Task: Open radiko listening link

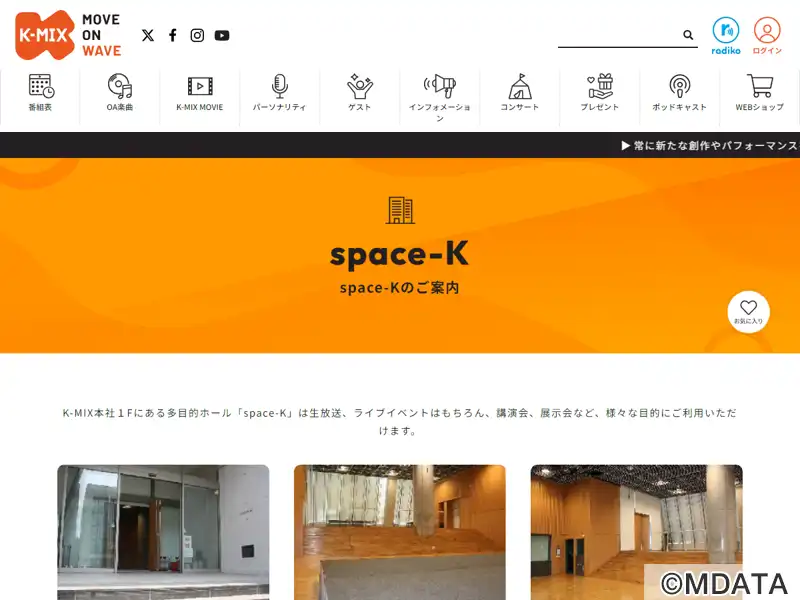Action: (x=726, y=35)
